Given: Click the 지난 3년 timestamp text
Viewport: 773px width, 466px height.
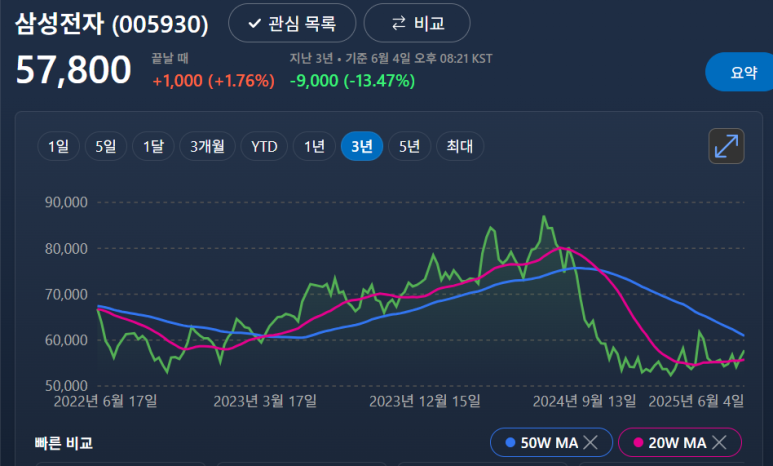Looking at the screenshot, I should pyautogui.click(x=391, y=58).
